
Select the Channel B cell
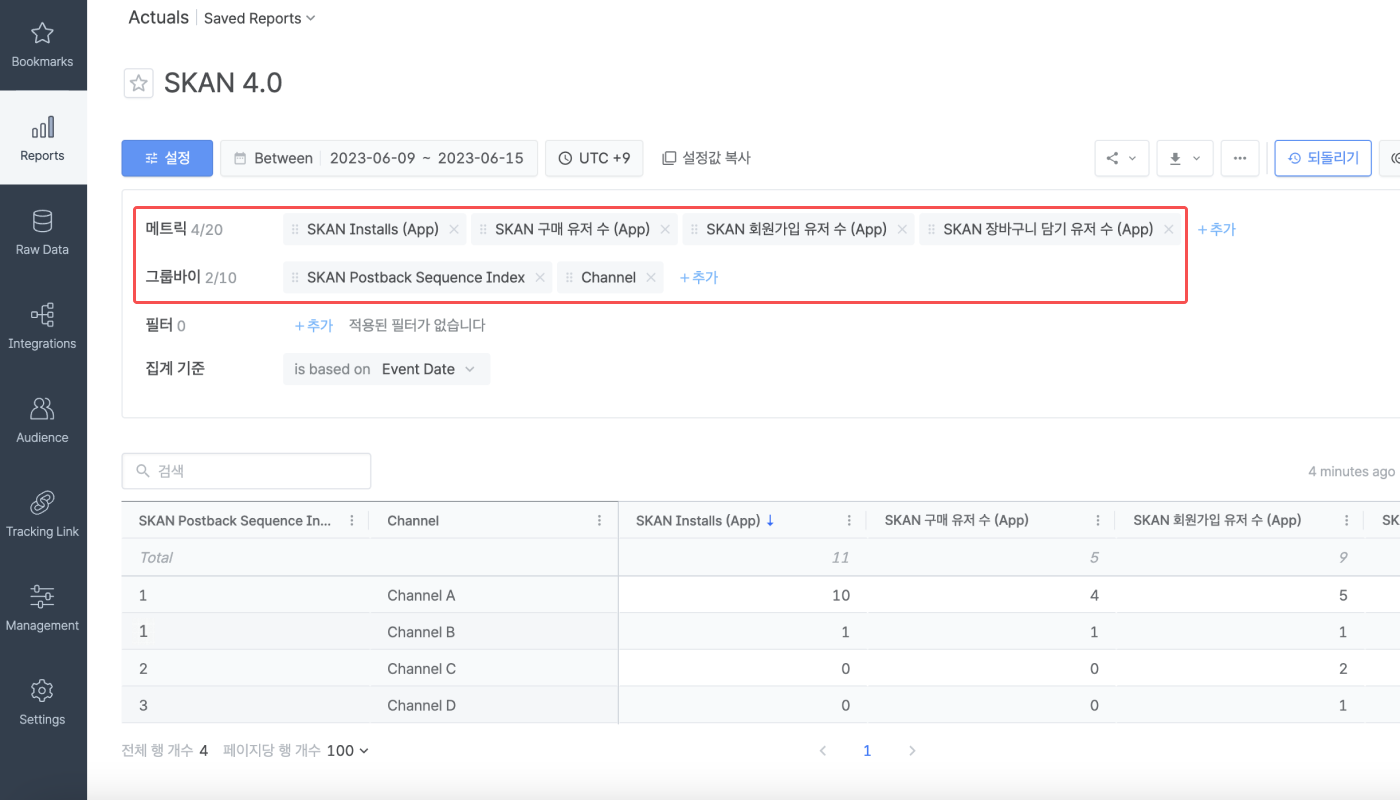click(x=421, y=632)
